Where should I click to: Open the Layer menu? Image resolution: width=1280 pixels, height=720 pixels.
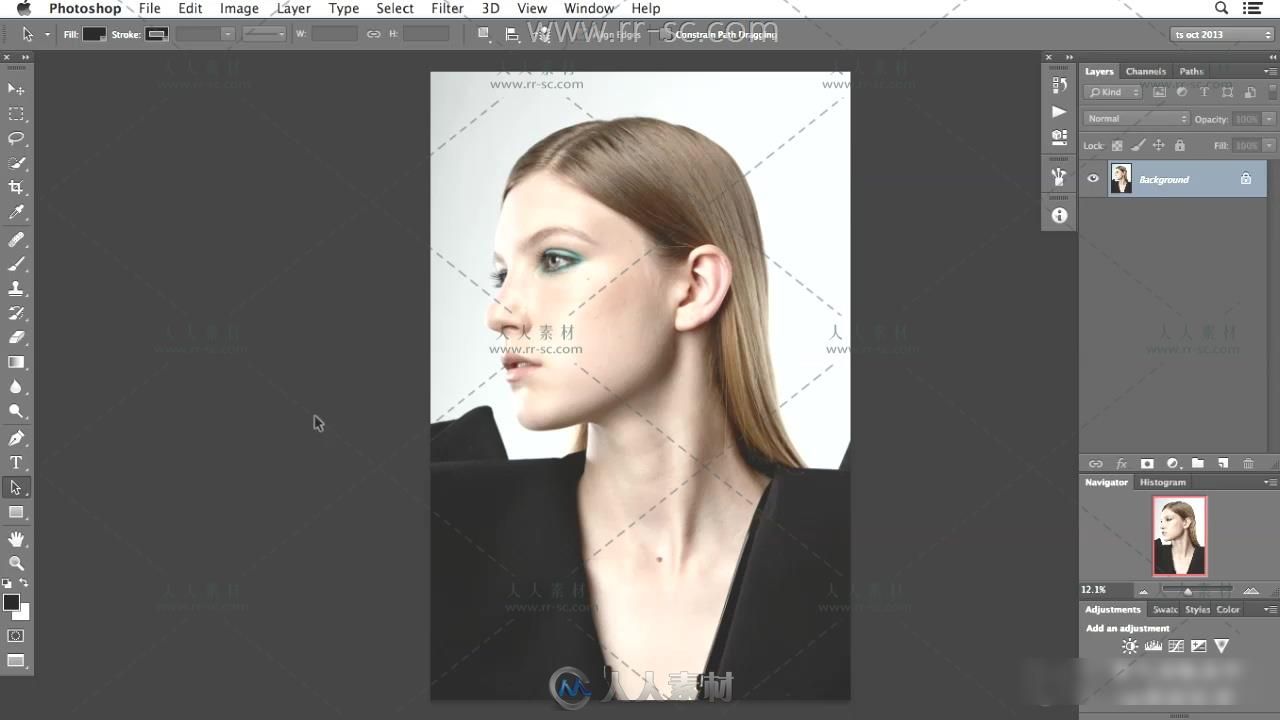tap(293, 8)
